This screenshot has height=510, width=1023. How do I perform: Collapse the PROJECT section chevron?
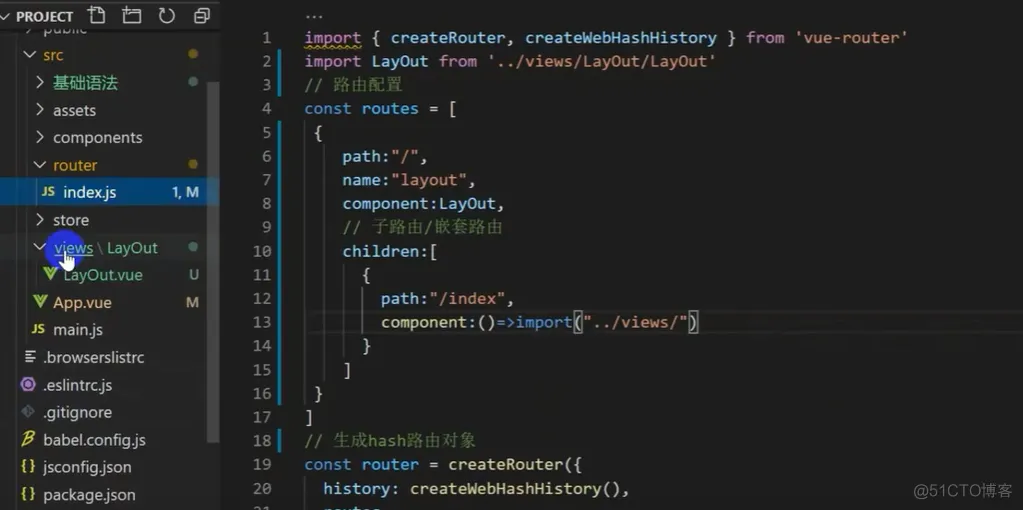coord(5,16)
